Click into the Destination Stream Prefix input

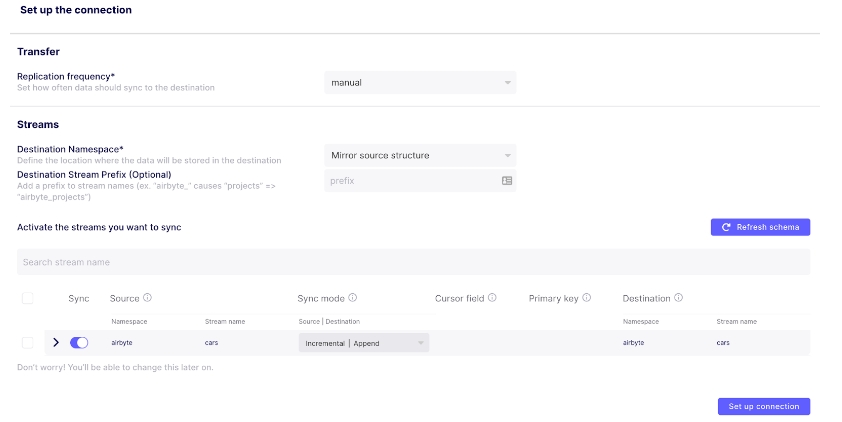click(x=410, y=181)
